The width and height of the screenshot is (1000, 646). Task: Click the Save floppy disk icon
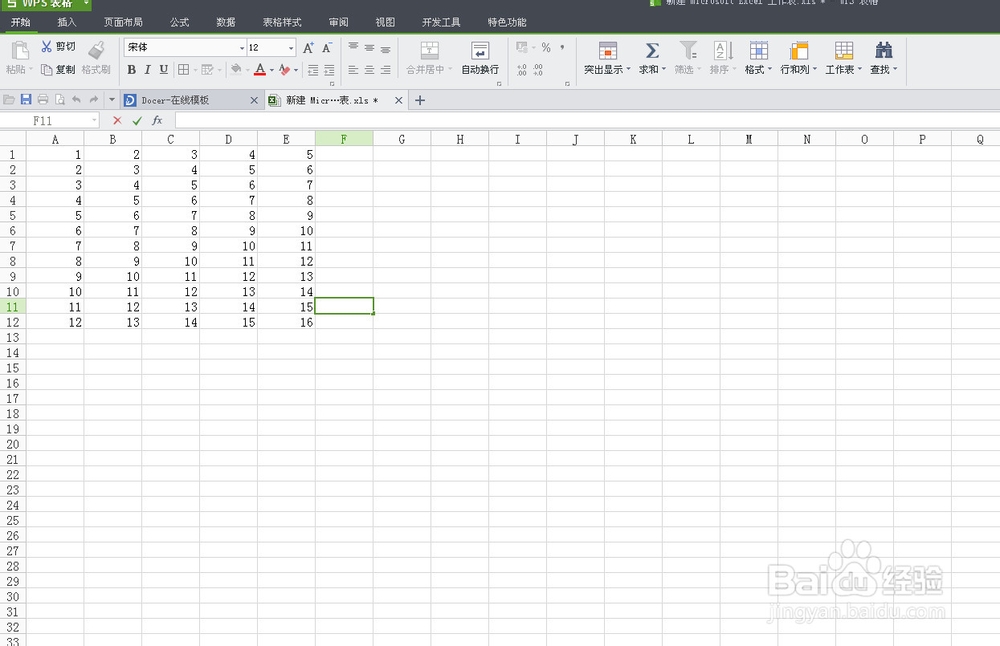(26, 99)
